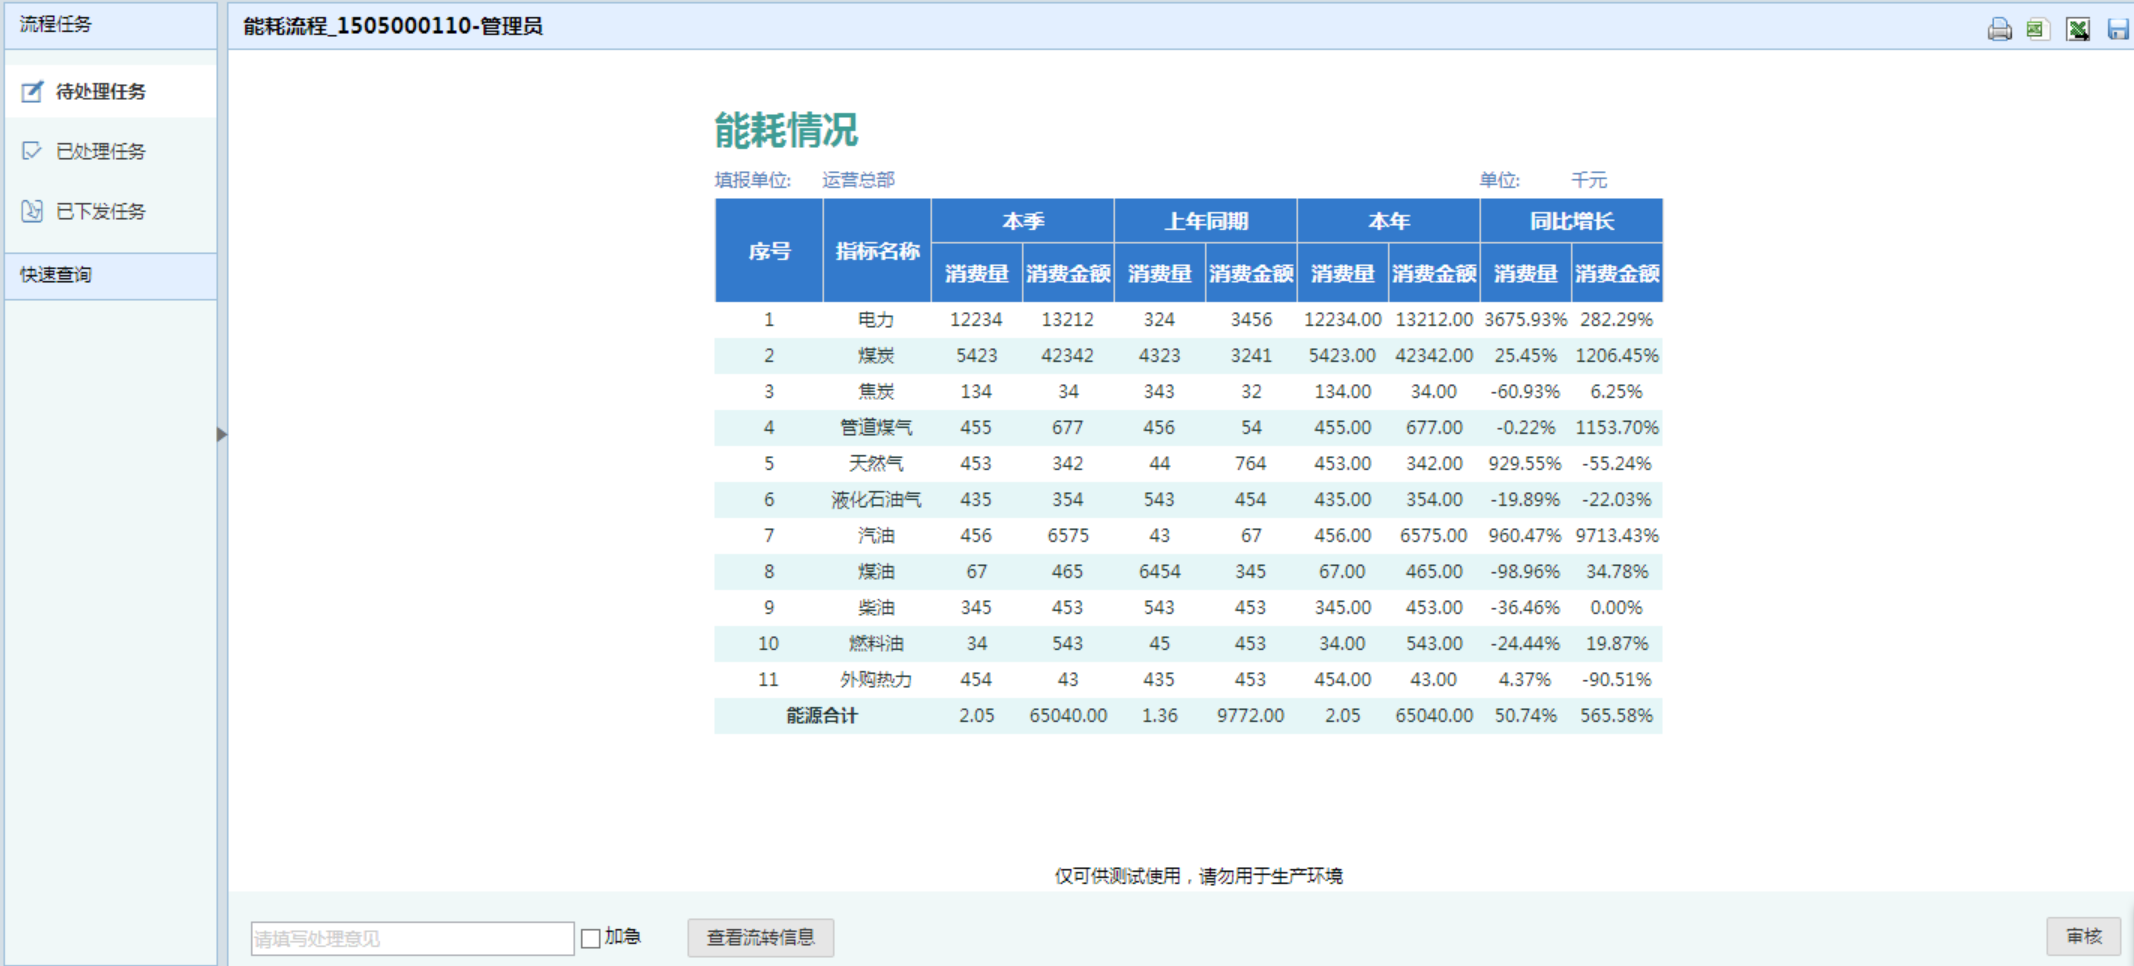This screenshot has width=2134, height=966.
Task: Click the 液化石油气 row name cell
Action: coord(876,500)
